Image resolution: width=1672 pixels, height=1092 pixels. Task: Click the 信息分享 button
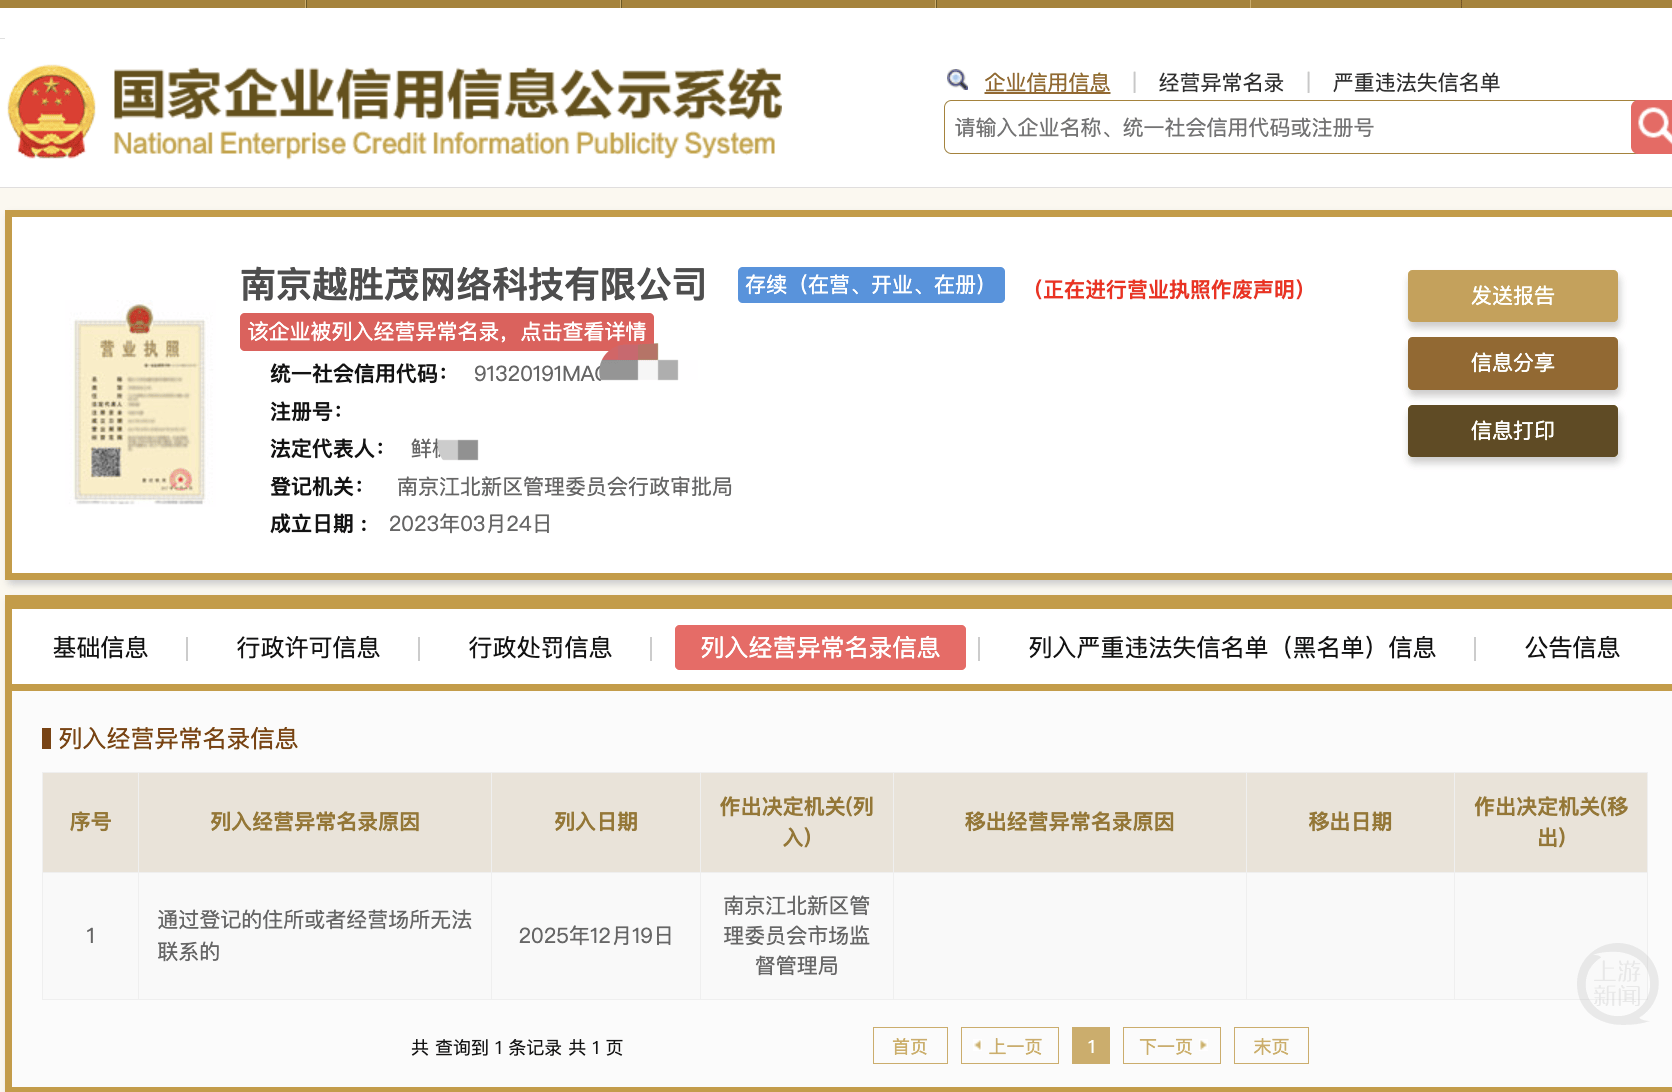[1512, 363]
